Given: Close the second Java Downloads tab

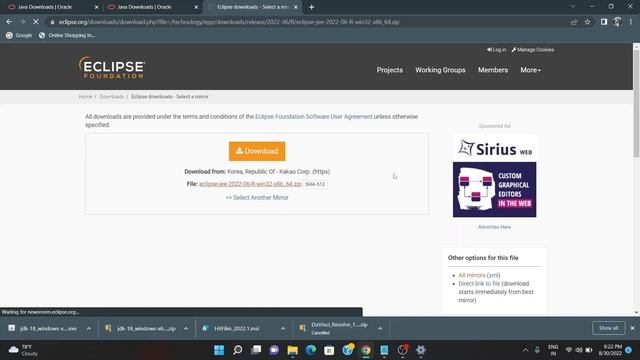Looking at the screenshot, I should tap(196, 7).
